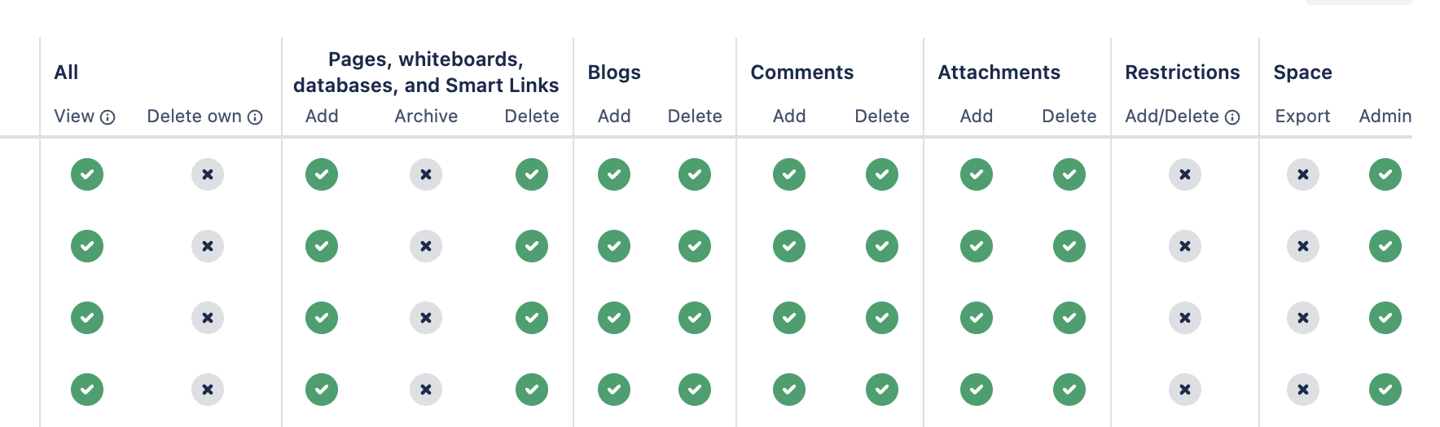The height and width of the screenshot is (427, 1440).
Task: Click the Pages, whiteboards, databases header
Action: [x=426, y=72]
